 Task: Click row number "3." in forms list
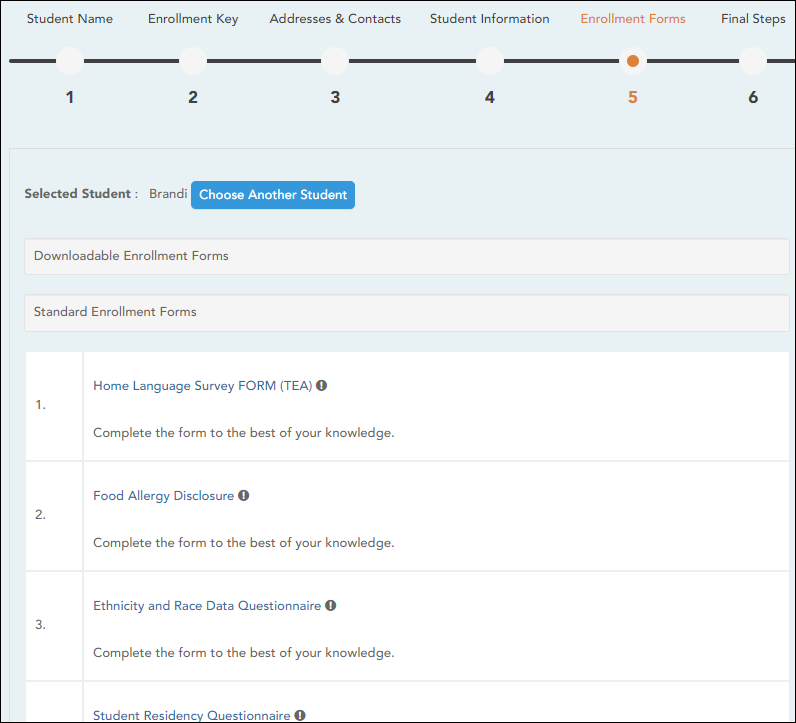tap(41, 625)
